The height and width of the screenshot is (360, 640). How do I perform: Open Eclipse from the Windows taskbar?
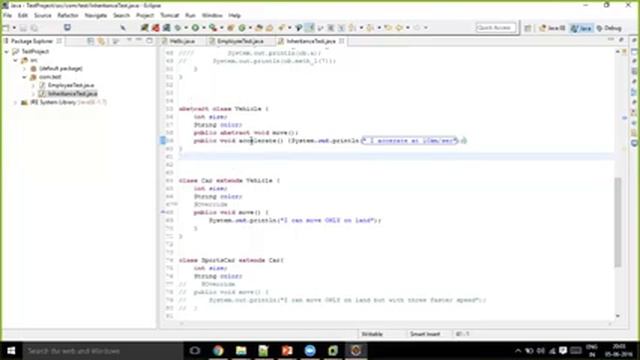pyautogui.click(x=356, y=350)
